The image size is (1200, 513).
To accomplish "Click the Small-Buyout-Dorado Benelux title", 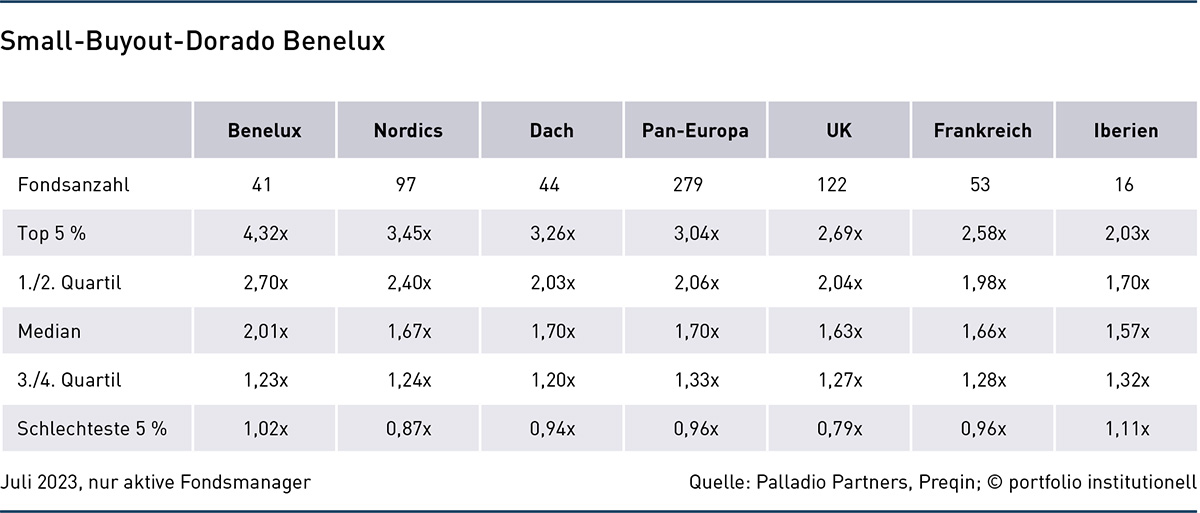I will coord(193,42).
